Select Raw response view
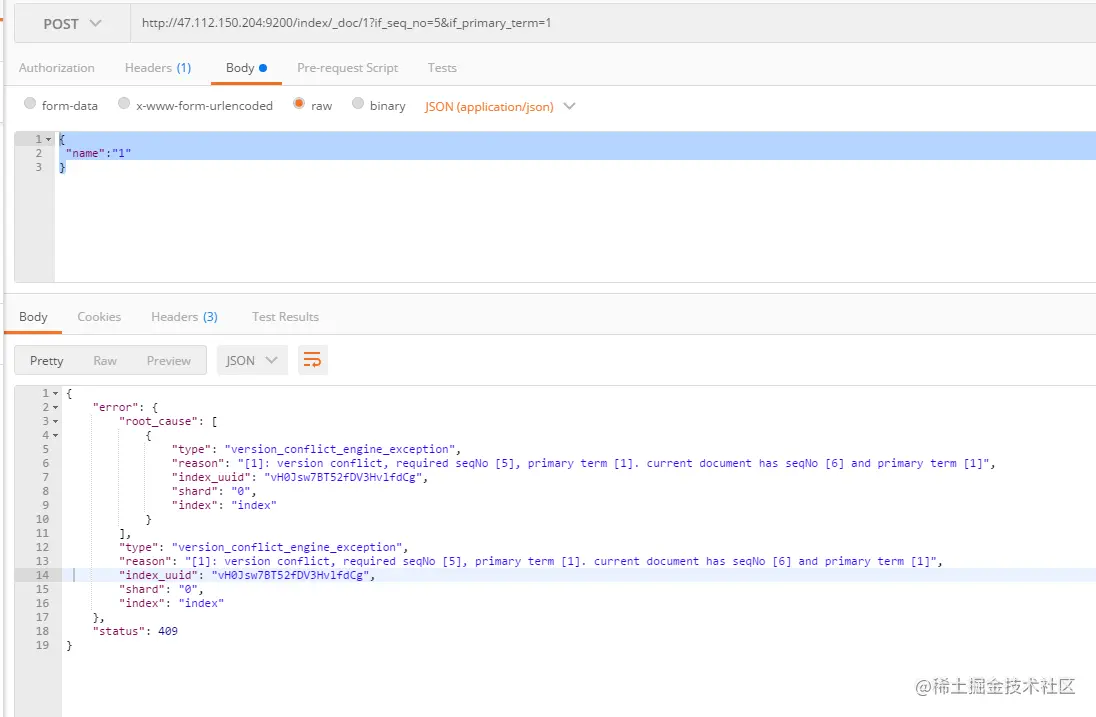The width and height of the screenshot is (1096, 717). tap(105, 361)
